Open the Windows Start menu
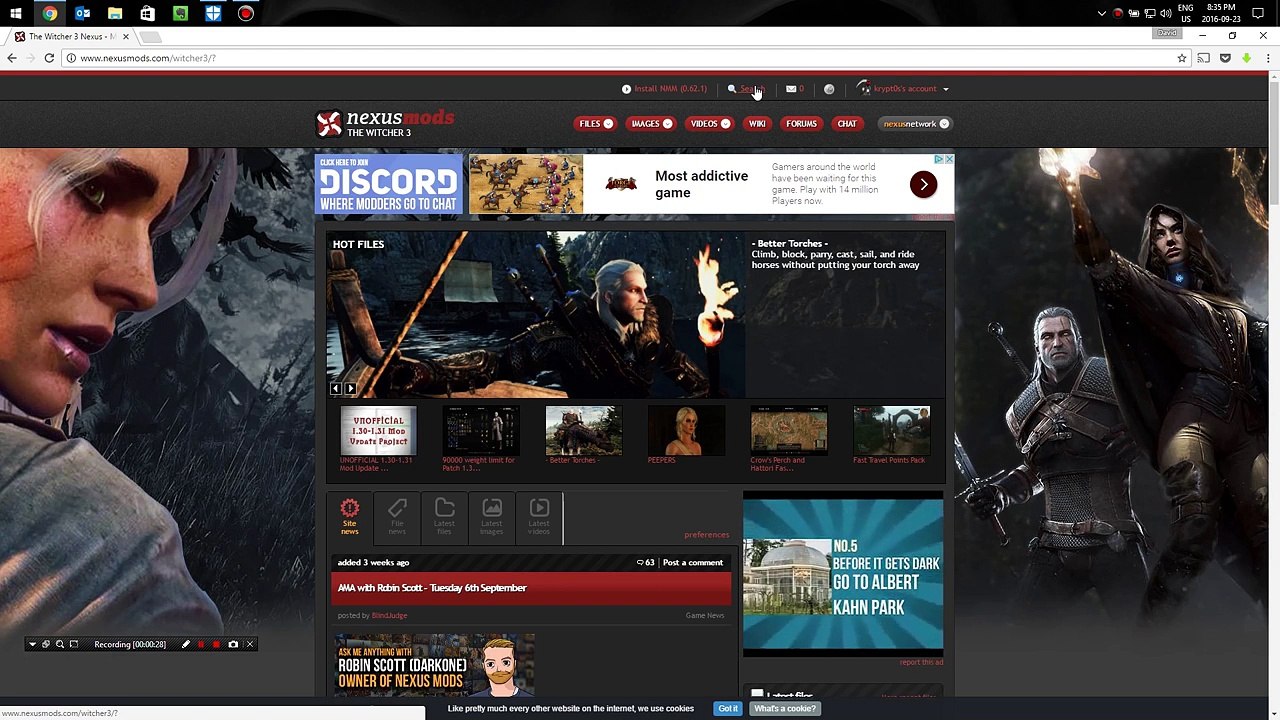 16,14
